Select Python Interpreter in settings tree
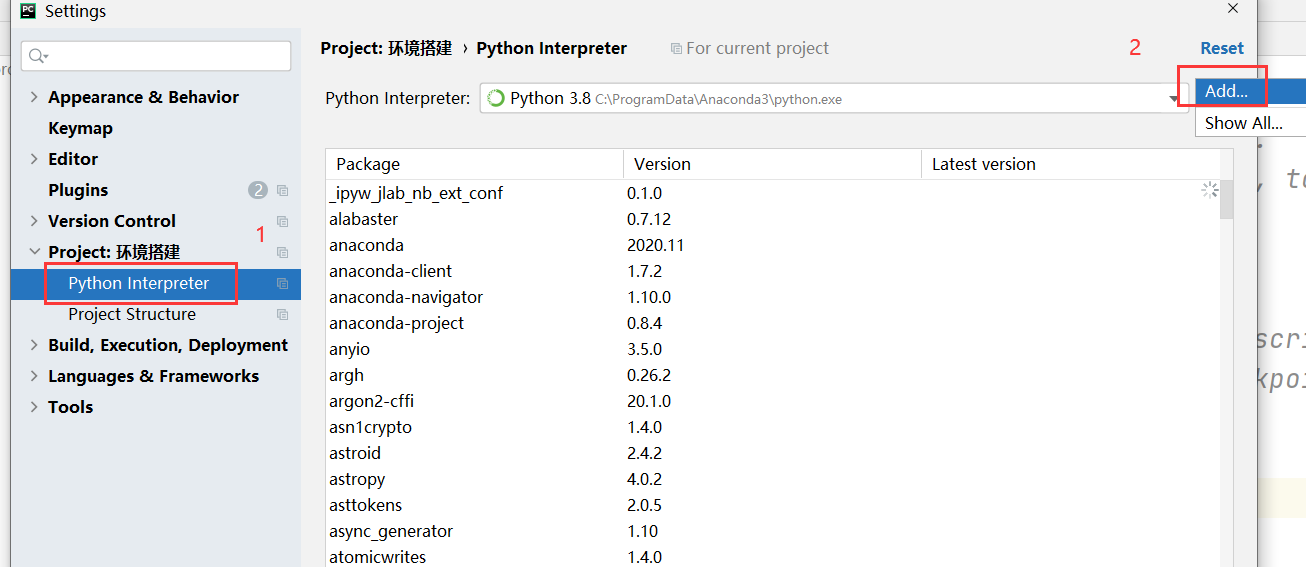This screenshot has width=1306, height=567. (156, 283)
